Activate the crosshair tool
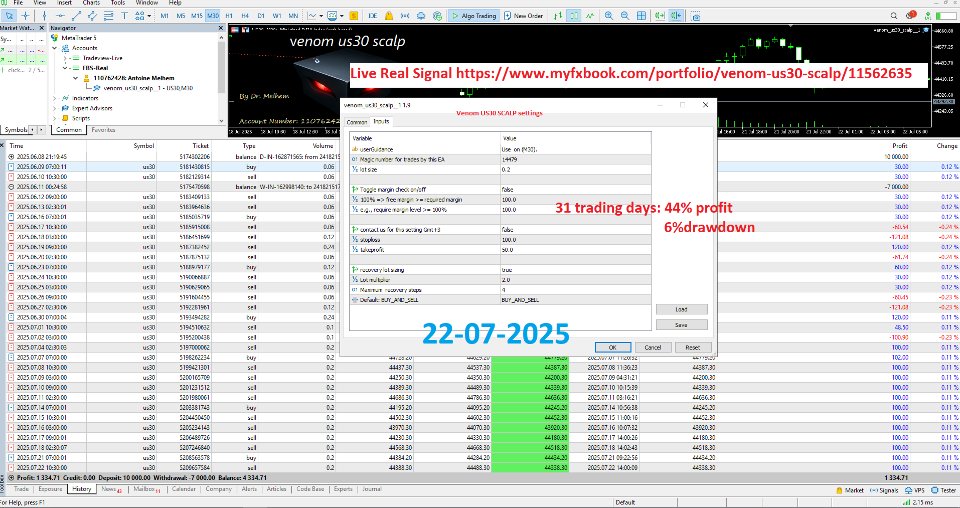960x508 pixels. 25,15
